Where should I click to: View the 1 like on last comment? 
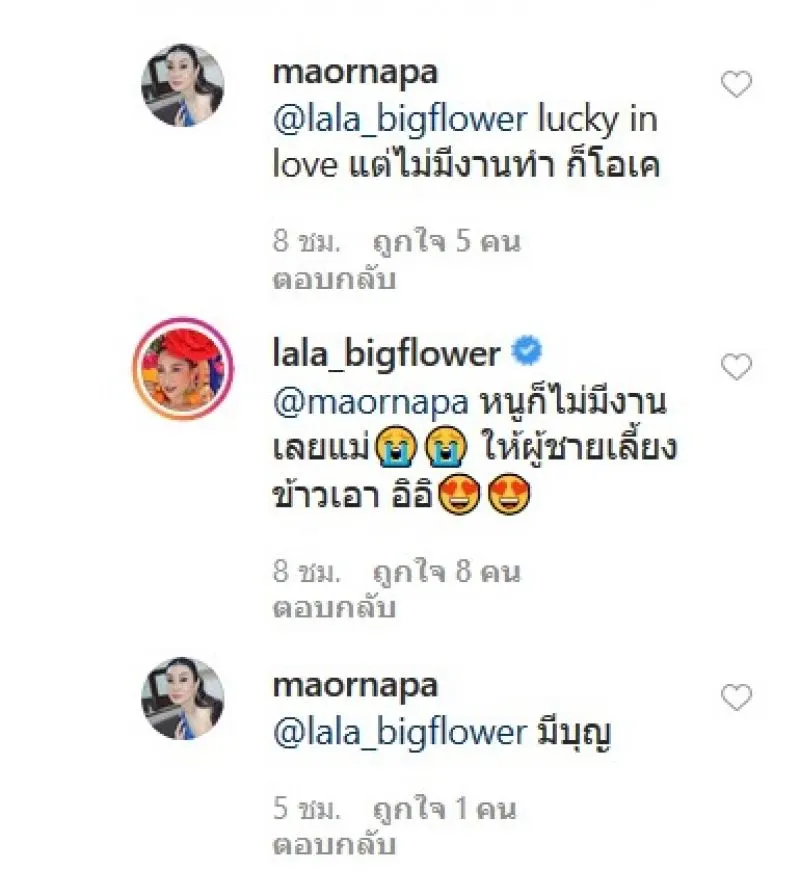click(445, 809)
